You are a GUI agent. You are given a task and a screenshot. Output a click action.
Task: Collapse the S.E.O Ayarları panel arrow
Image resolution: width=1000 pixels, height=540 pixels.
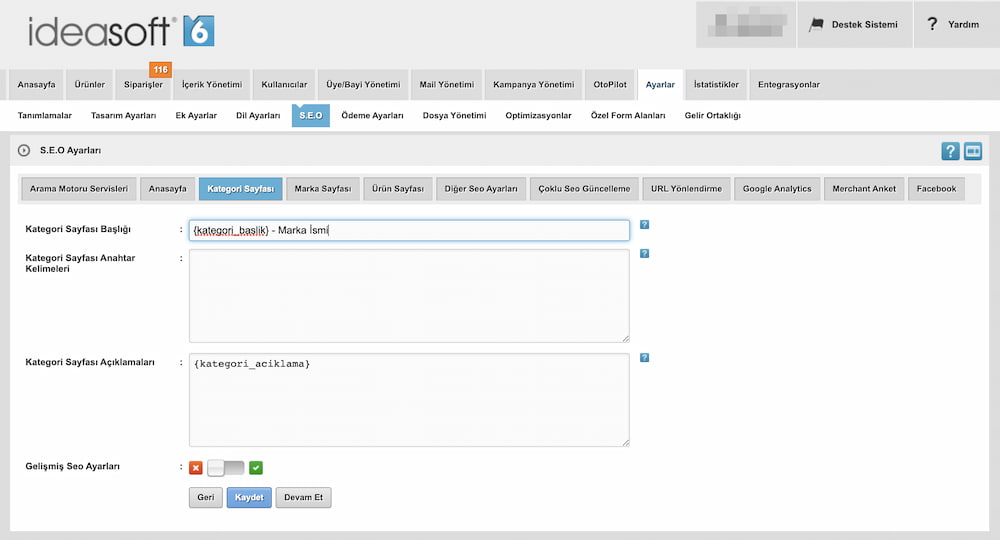tap(24, 151)
